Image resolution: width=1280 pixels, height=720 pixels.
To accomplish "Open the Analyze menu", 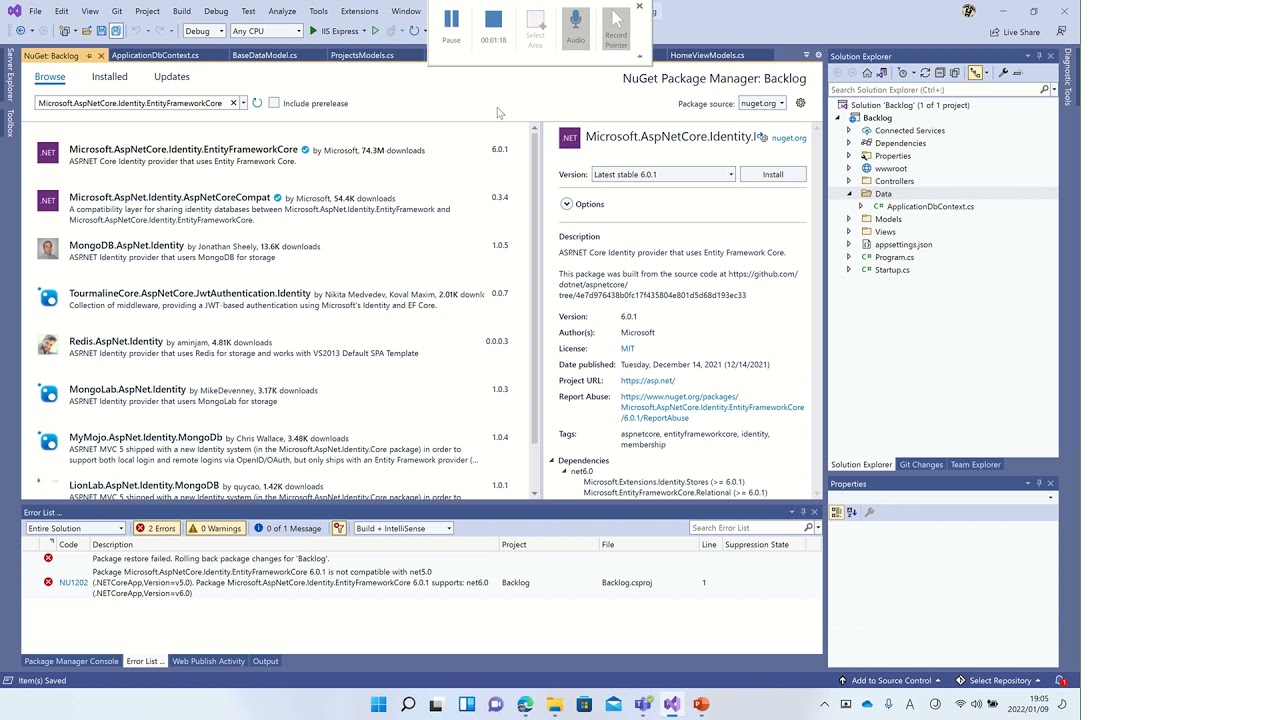I will (282, 11).
